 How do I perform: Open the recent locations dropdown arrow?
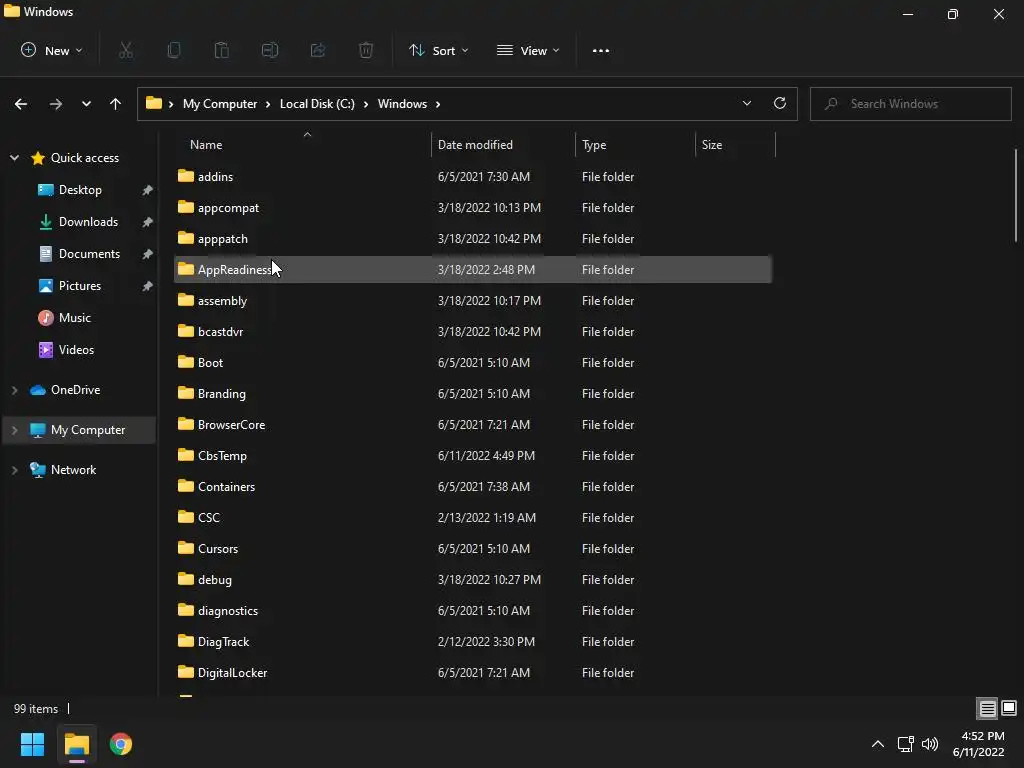86,104
